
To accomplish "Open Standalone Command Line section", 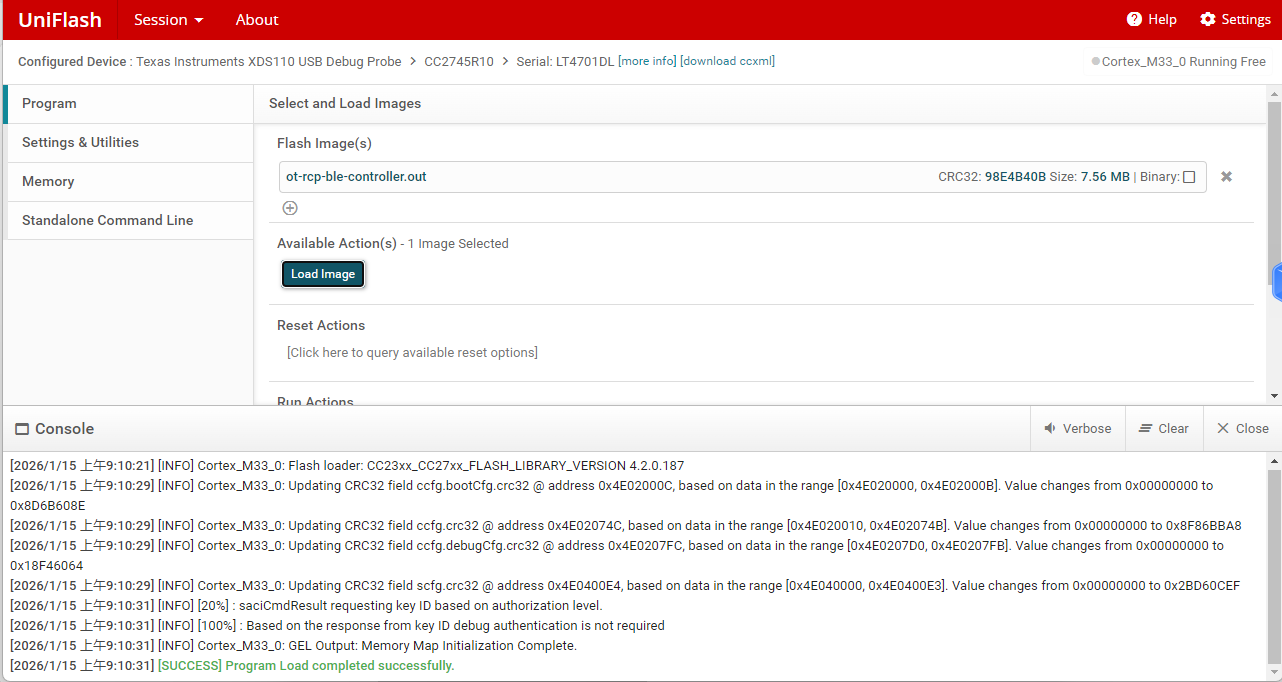I will [128, 220].
